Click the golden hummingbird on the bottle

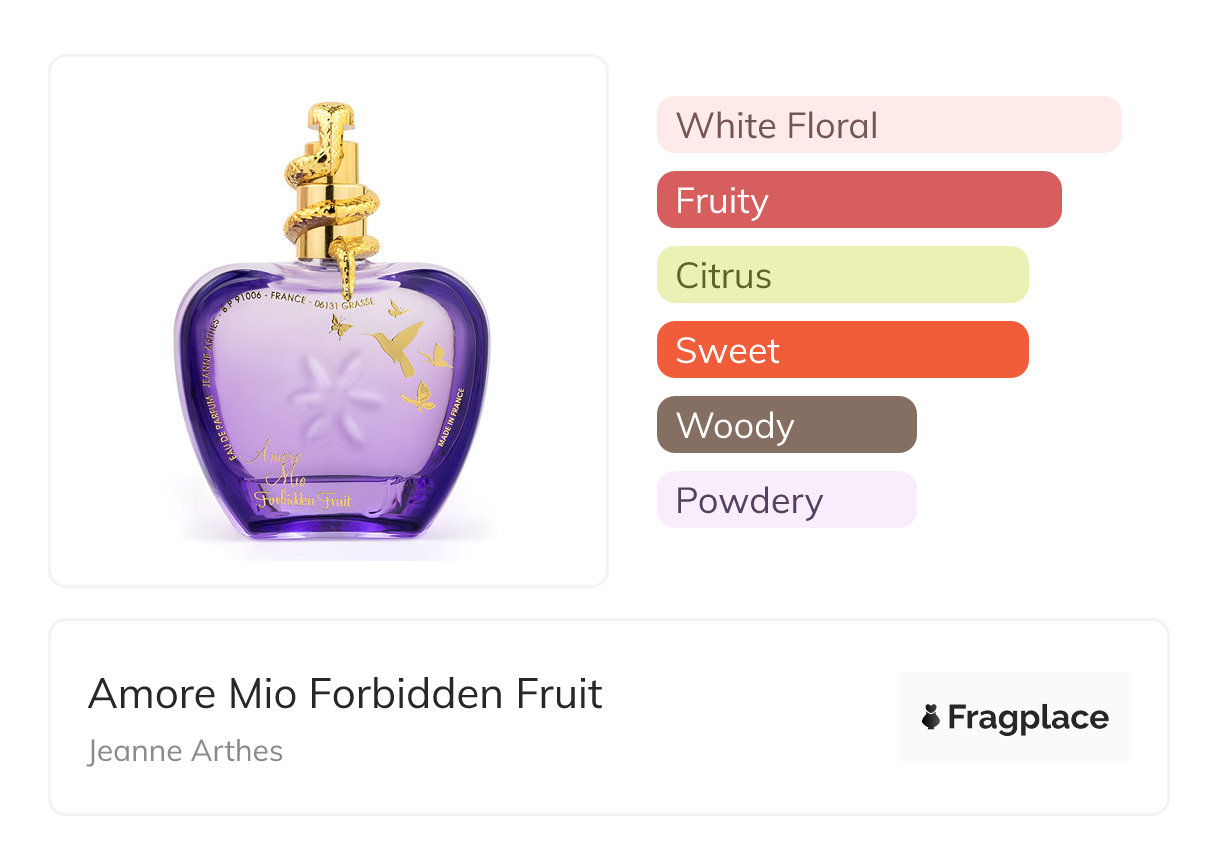395,347
